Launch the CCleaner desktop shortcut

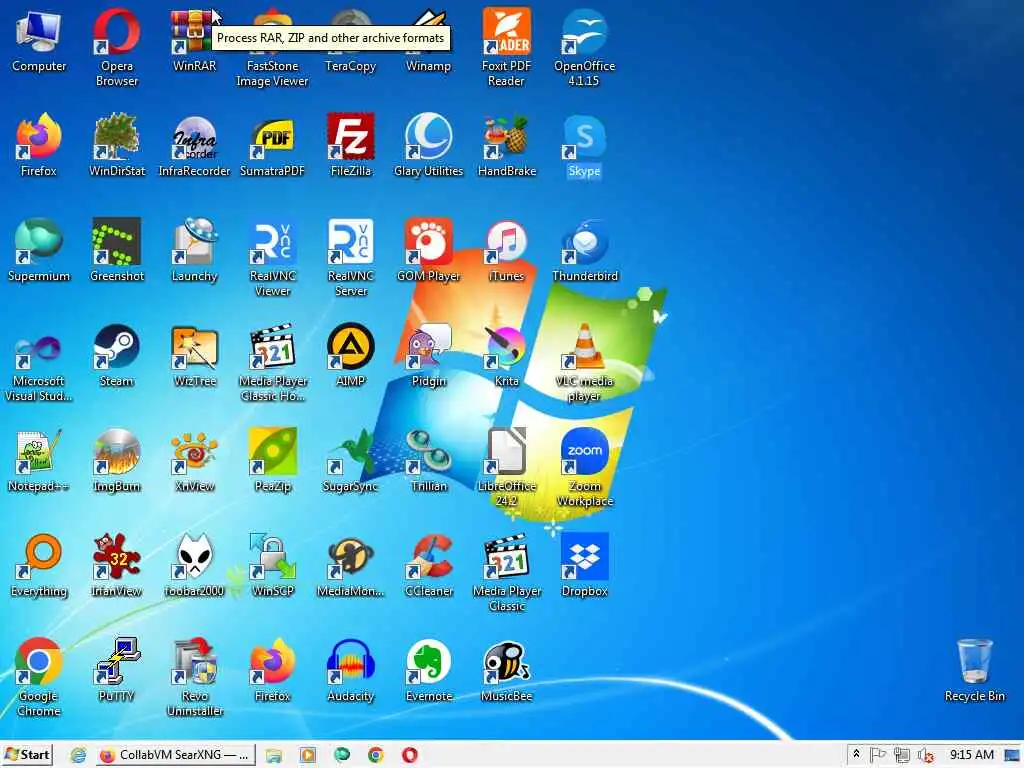[428, 566]
